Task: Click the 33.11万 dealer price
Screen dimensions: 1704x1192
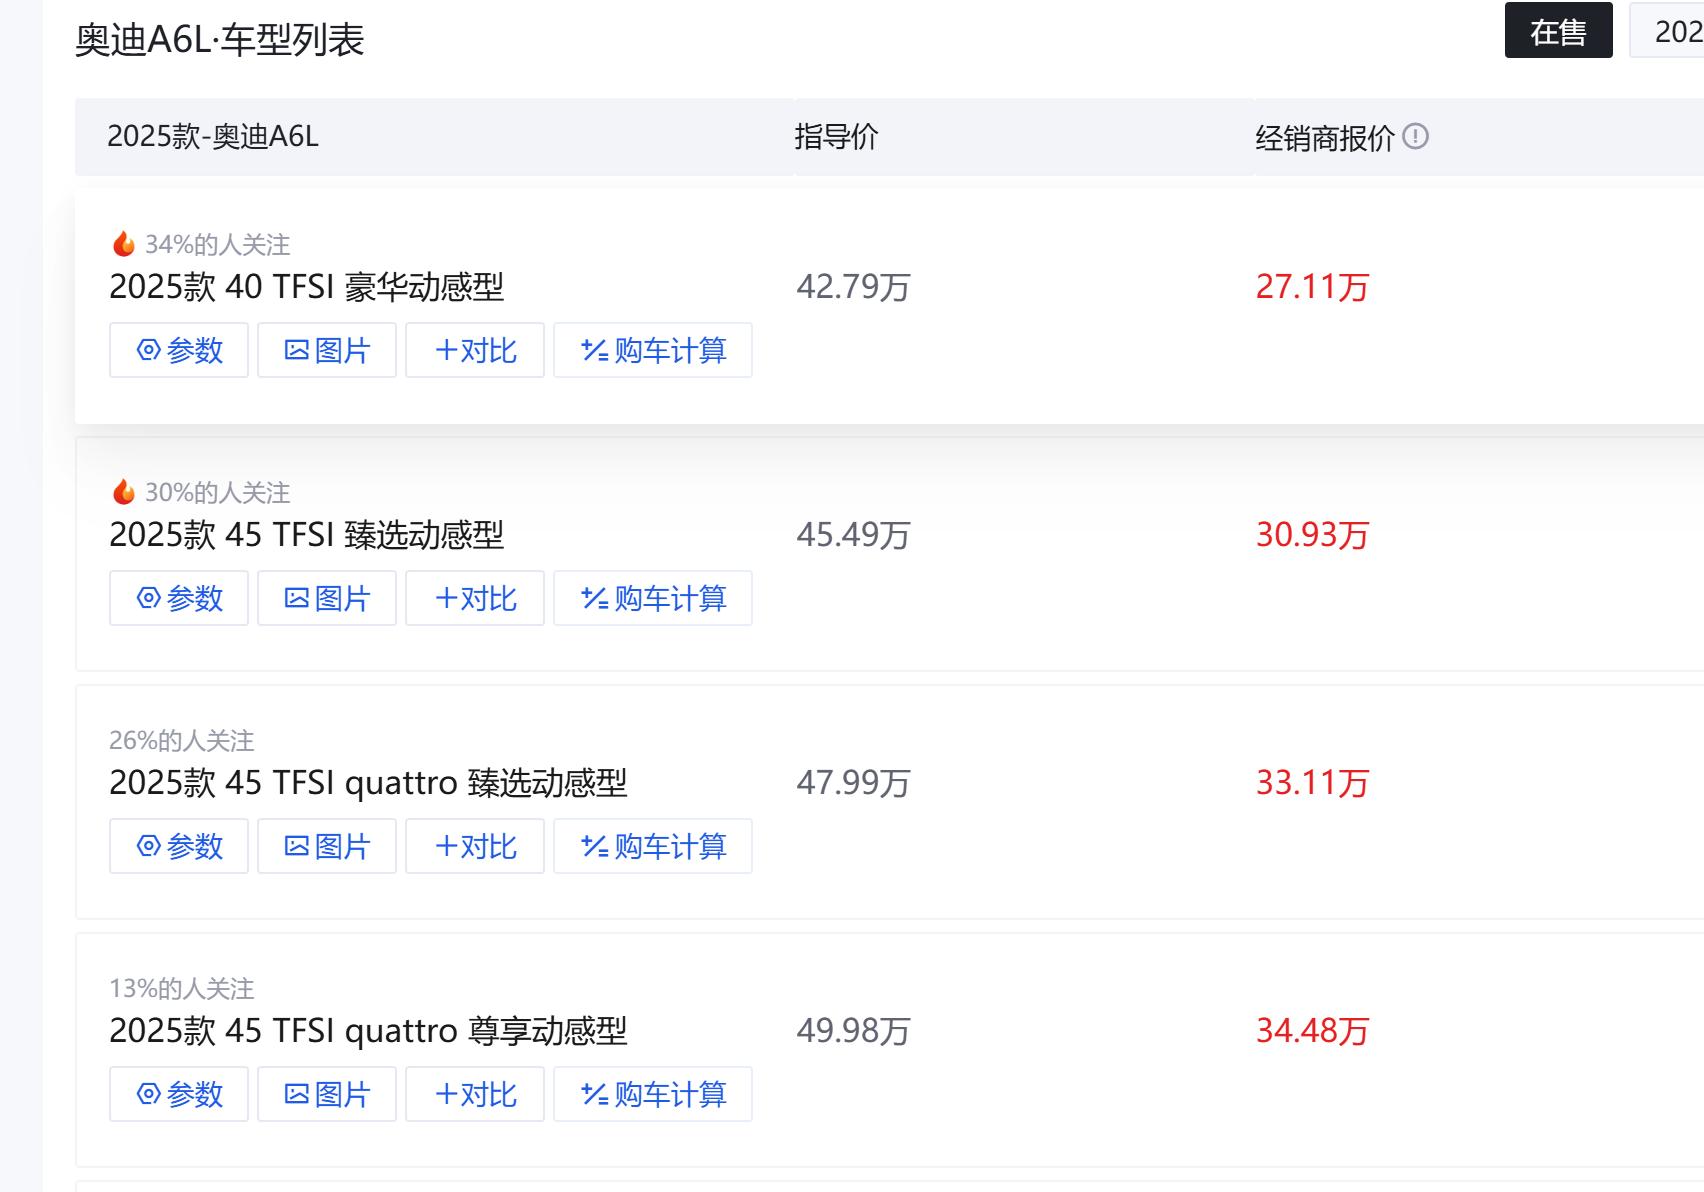Action: [x=1312, y=783]
